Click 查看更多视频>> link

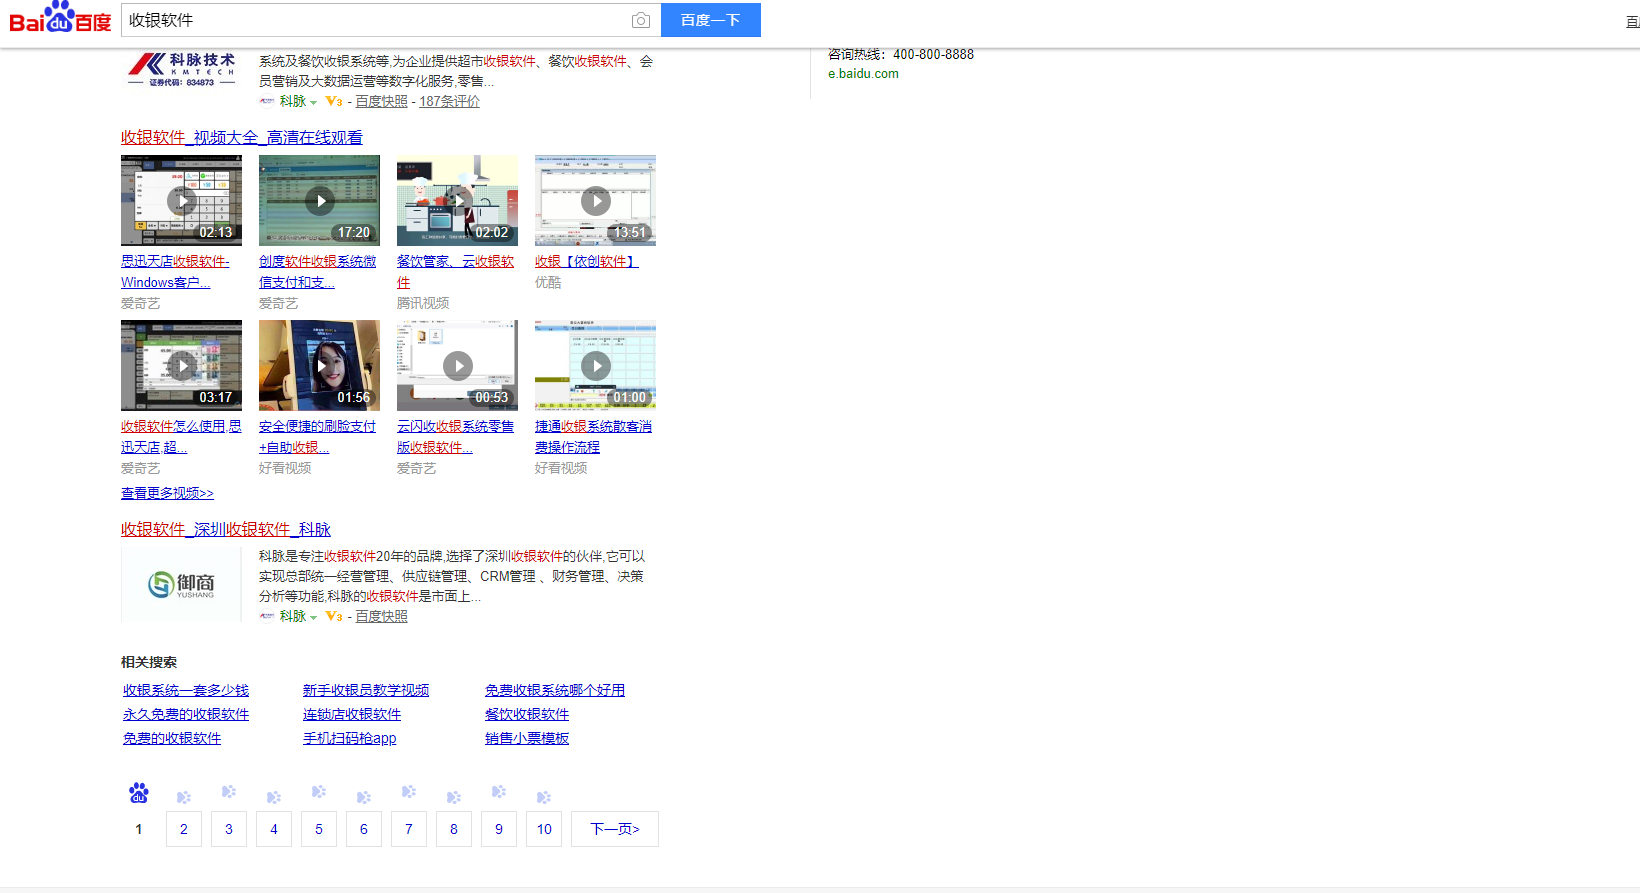pyautogui.click(x=167, y=493)
